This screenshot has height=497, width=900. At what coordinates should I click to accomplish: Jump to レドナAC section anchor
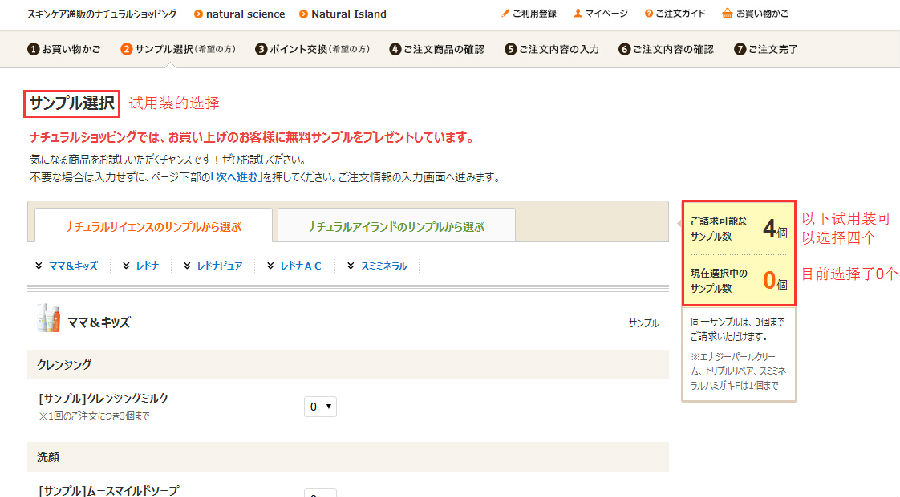(297, 266)
